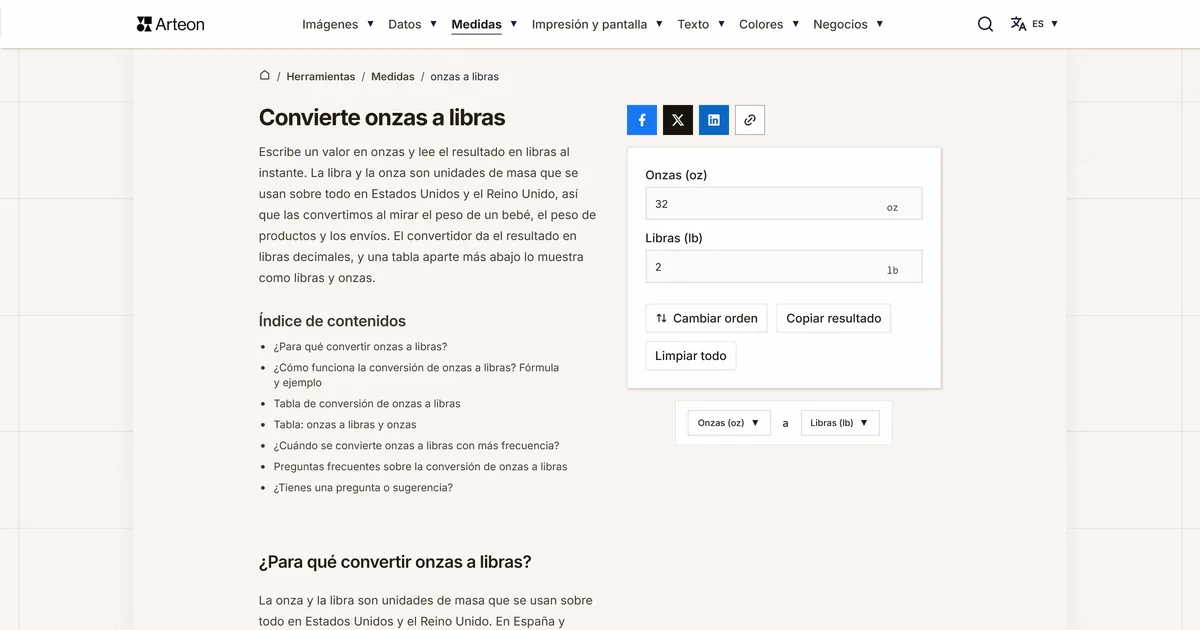Jump to ¿Cómo funciona la conversión section

pyautogui.click(x=416, y=375)
